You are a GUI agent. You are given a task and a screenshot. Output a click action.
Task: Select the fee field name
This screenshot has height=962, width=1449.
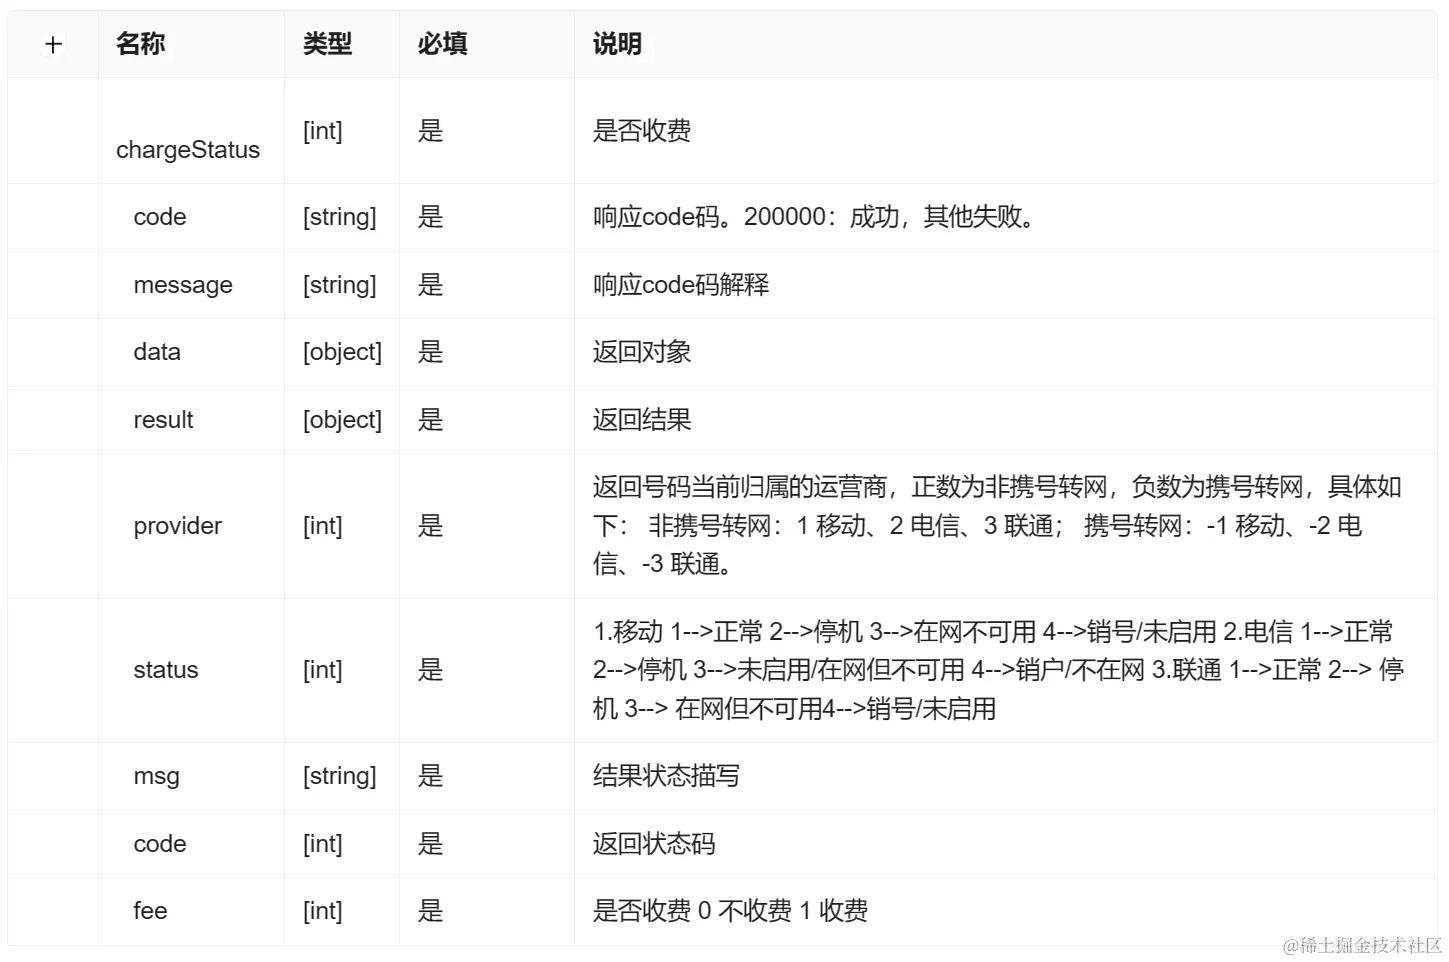(x=150, y=911)
